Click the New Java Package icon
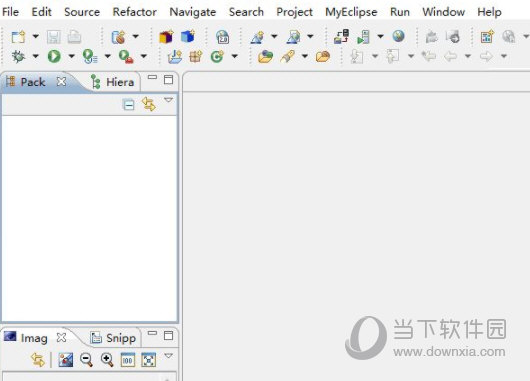Viewport: 530px width, 381px height. pos(195,56)
